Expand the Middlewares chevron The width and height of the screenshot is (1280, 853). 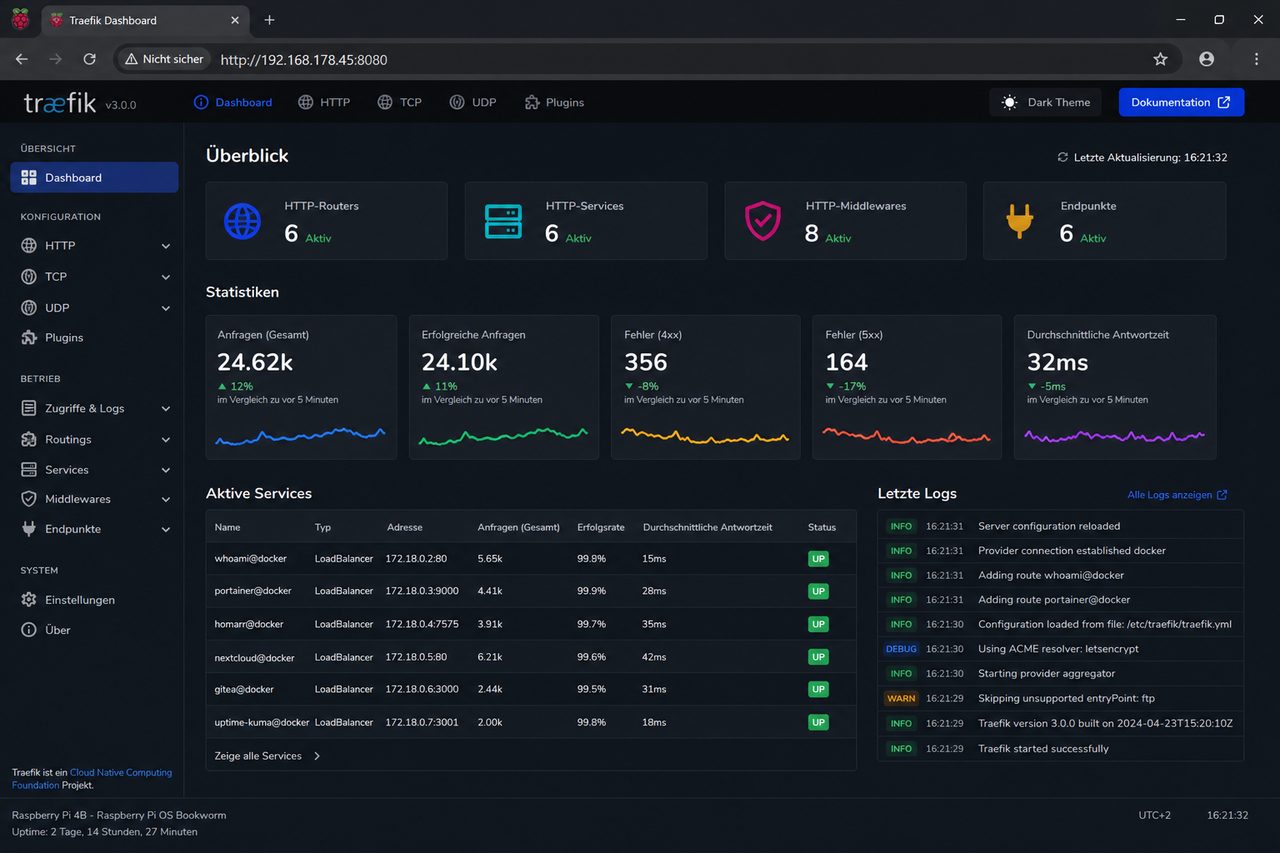coord(166,500)
